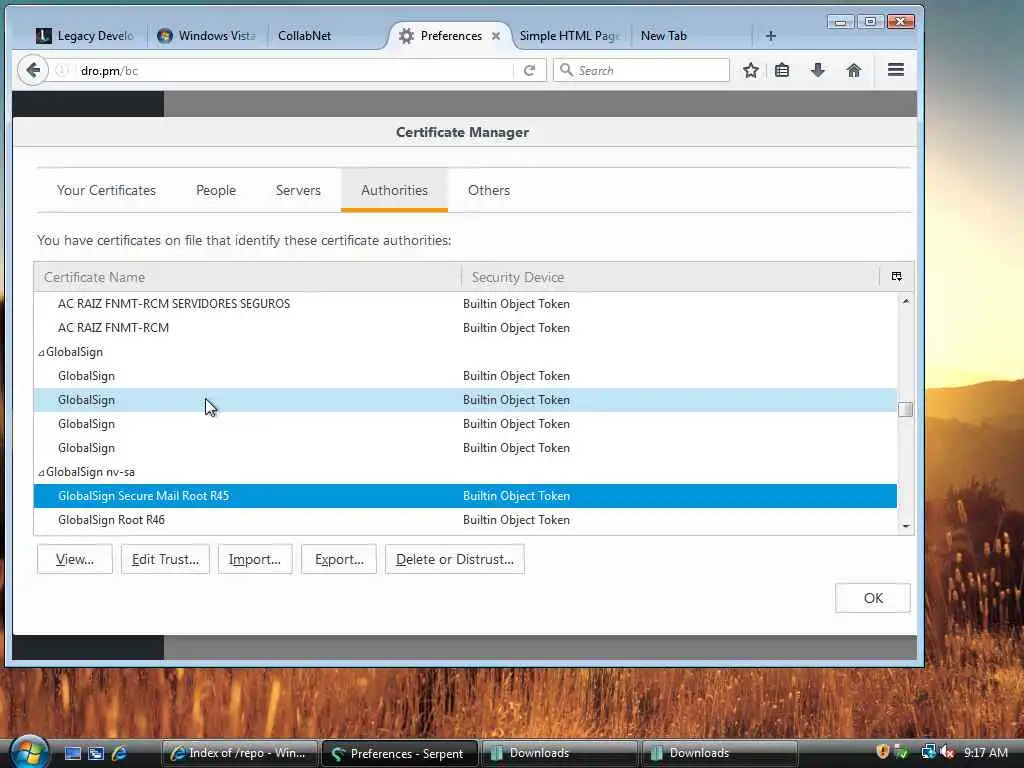Sort by Certificate Name column header
The width and height of the screenshot is (1024, 768).
(248, 277)
